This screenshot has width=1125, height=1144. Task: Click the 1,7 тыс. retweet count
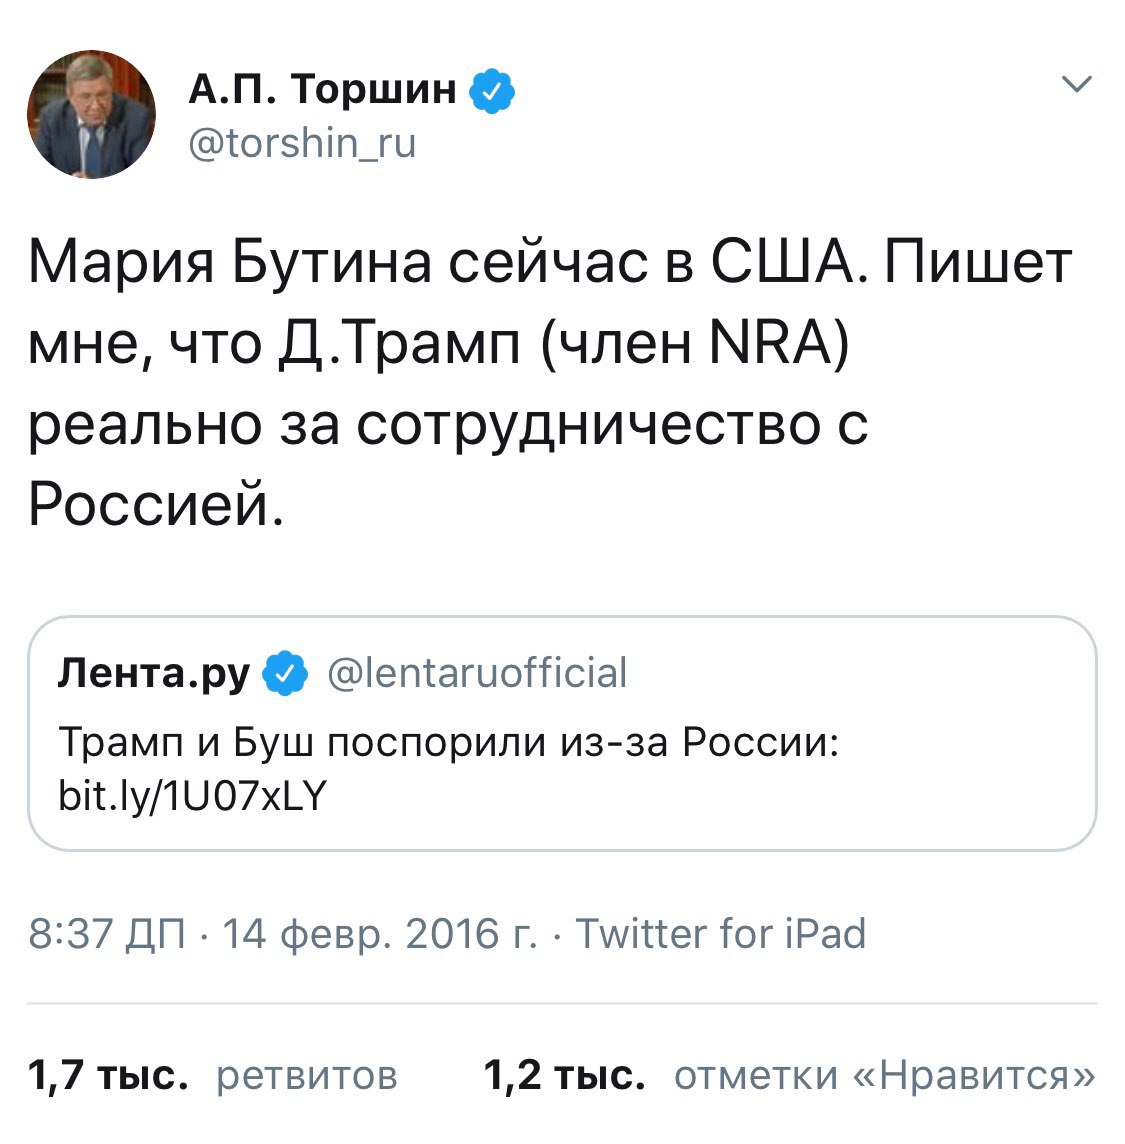(108, 1075)
